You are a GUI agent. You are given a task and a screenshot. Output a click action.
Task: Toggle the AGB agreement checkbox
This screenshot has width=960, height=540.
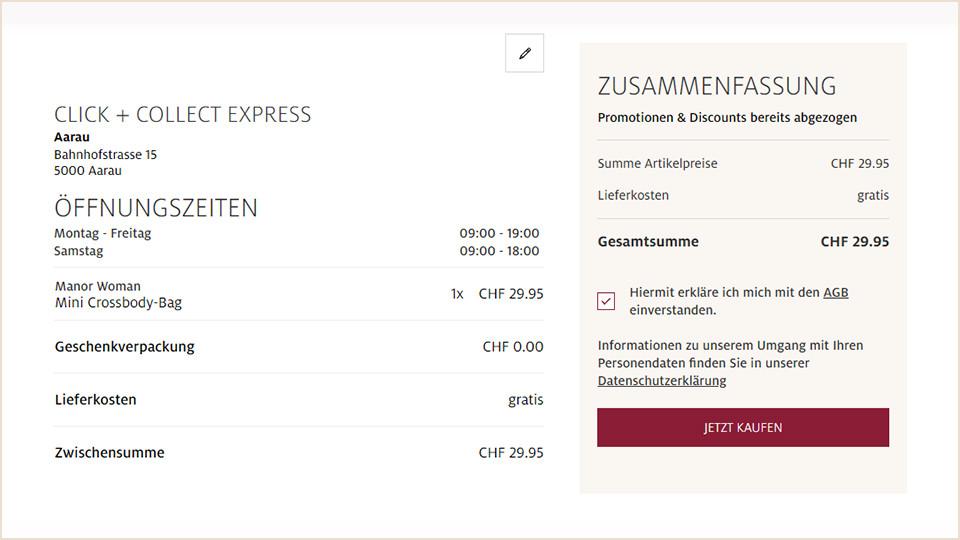(x=606, y=301)
